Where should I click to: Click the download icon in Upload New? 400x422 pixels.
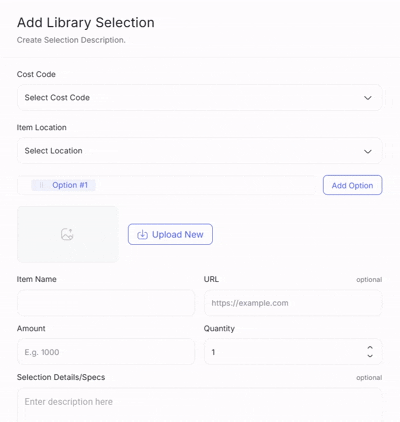coord(142,235)
